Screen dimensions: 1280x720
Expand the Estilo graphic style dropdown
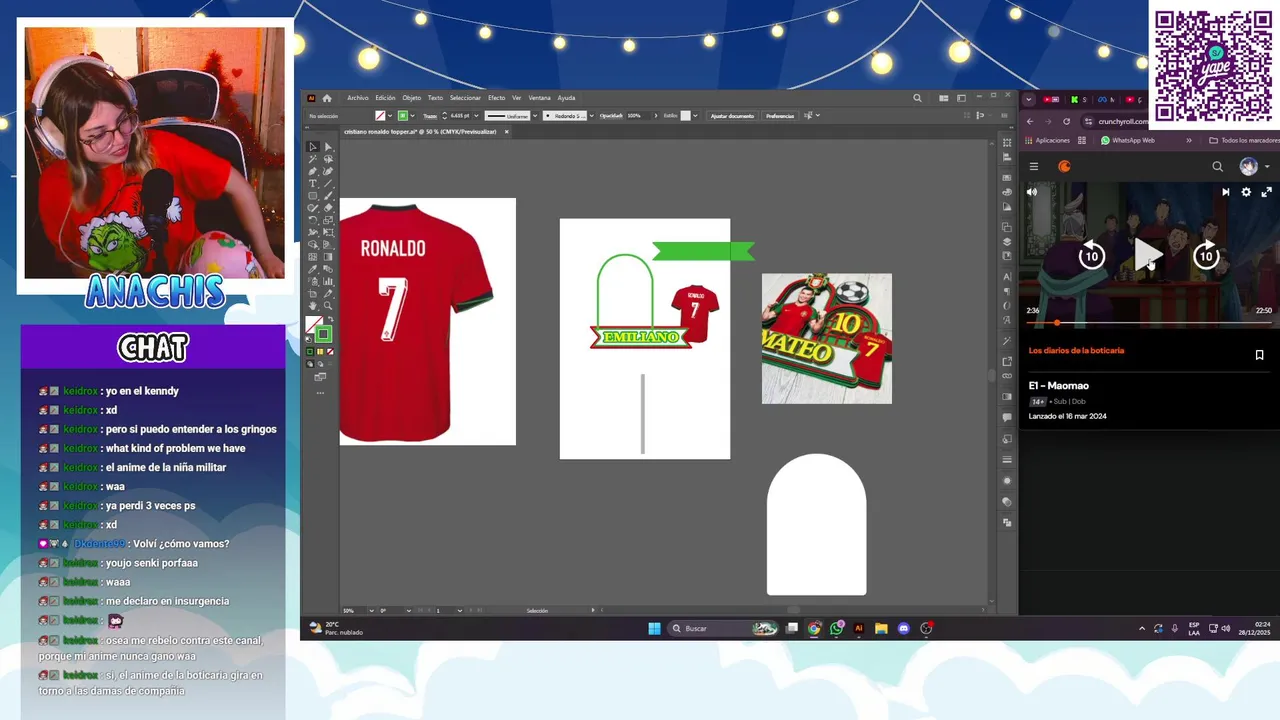[695, 116]
